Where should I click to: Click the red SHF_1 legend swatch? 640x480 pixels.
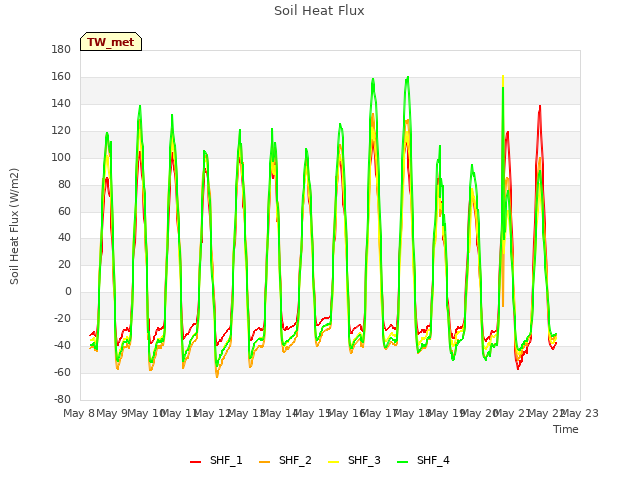coord(196,462)
